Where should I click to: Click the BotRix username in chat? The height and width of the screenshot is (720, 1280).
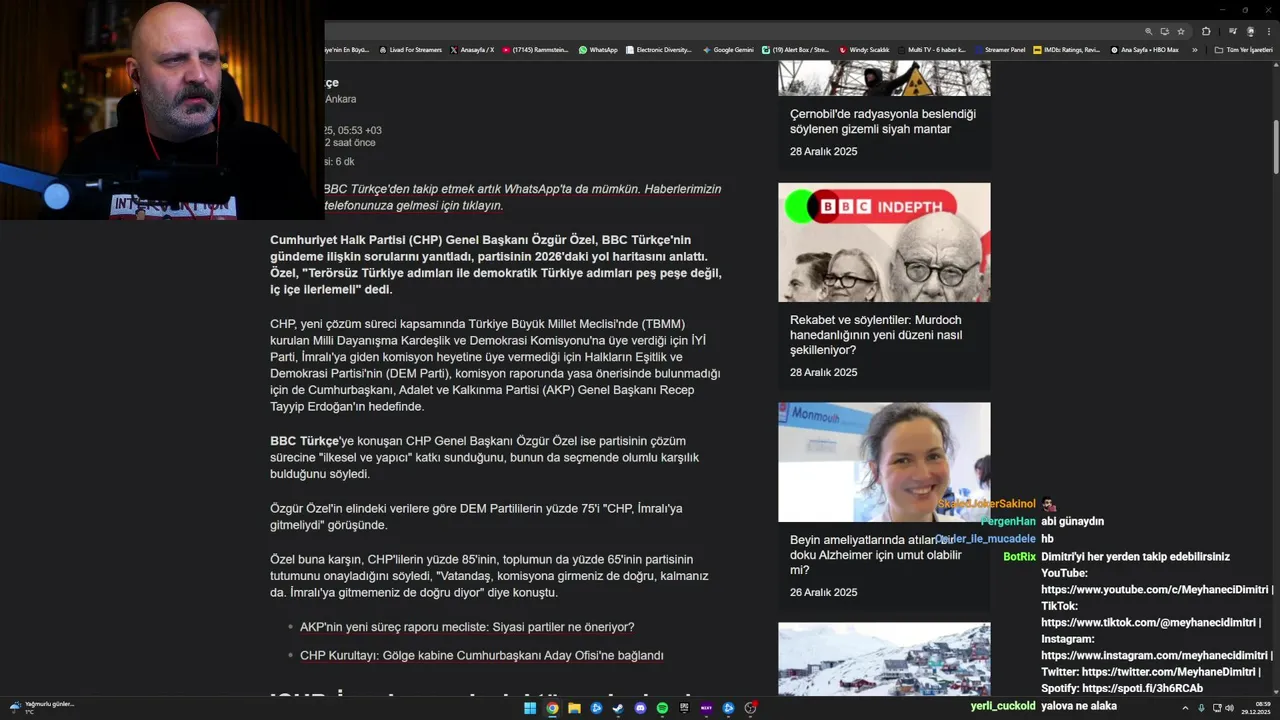point(1019,556)
